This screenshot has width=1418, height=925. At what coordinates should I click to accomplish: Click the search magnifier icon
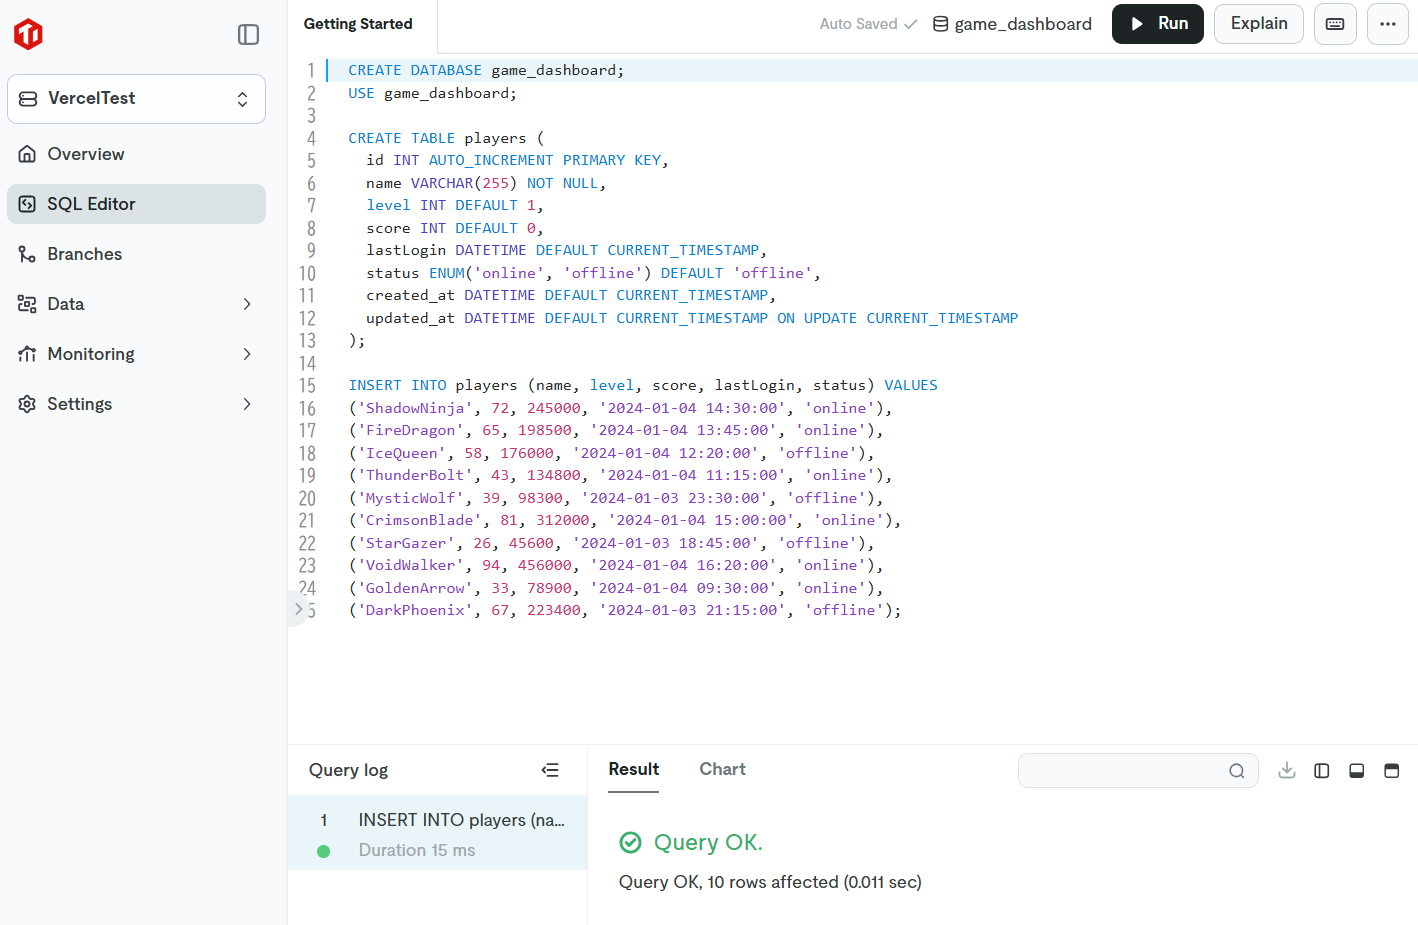coord(1237,771)
